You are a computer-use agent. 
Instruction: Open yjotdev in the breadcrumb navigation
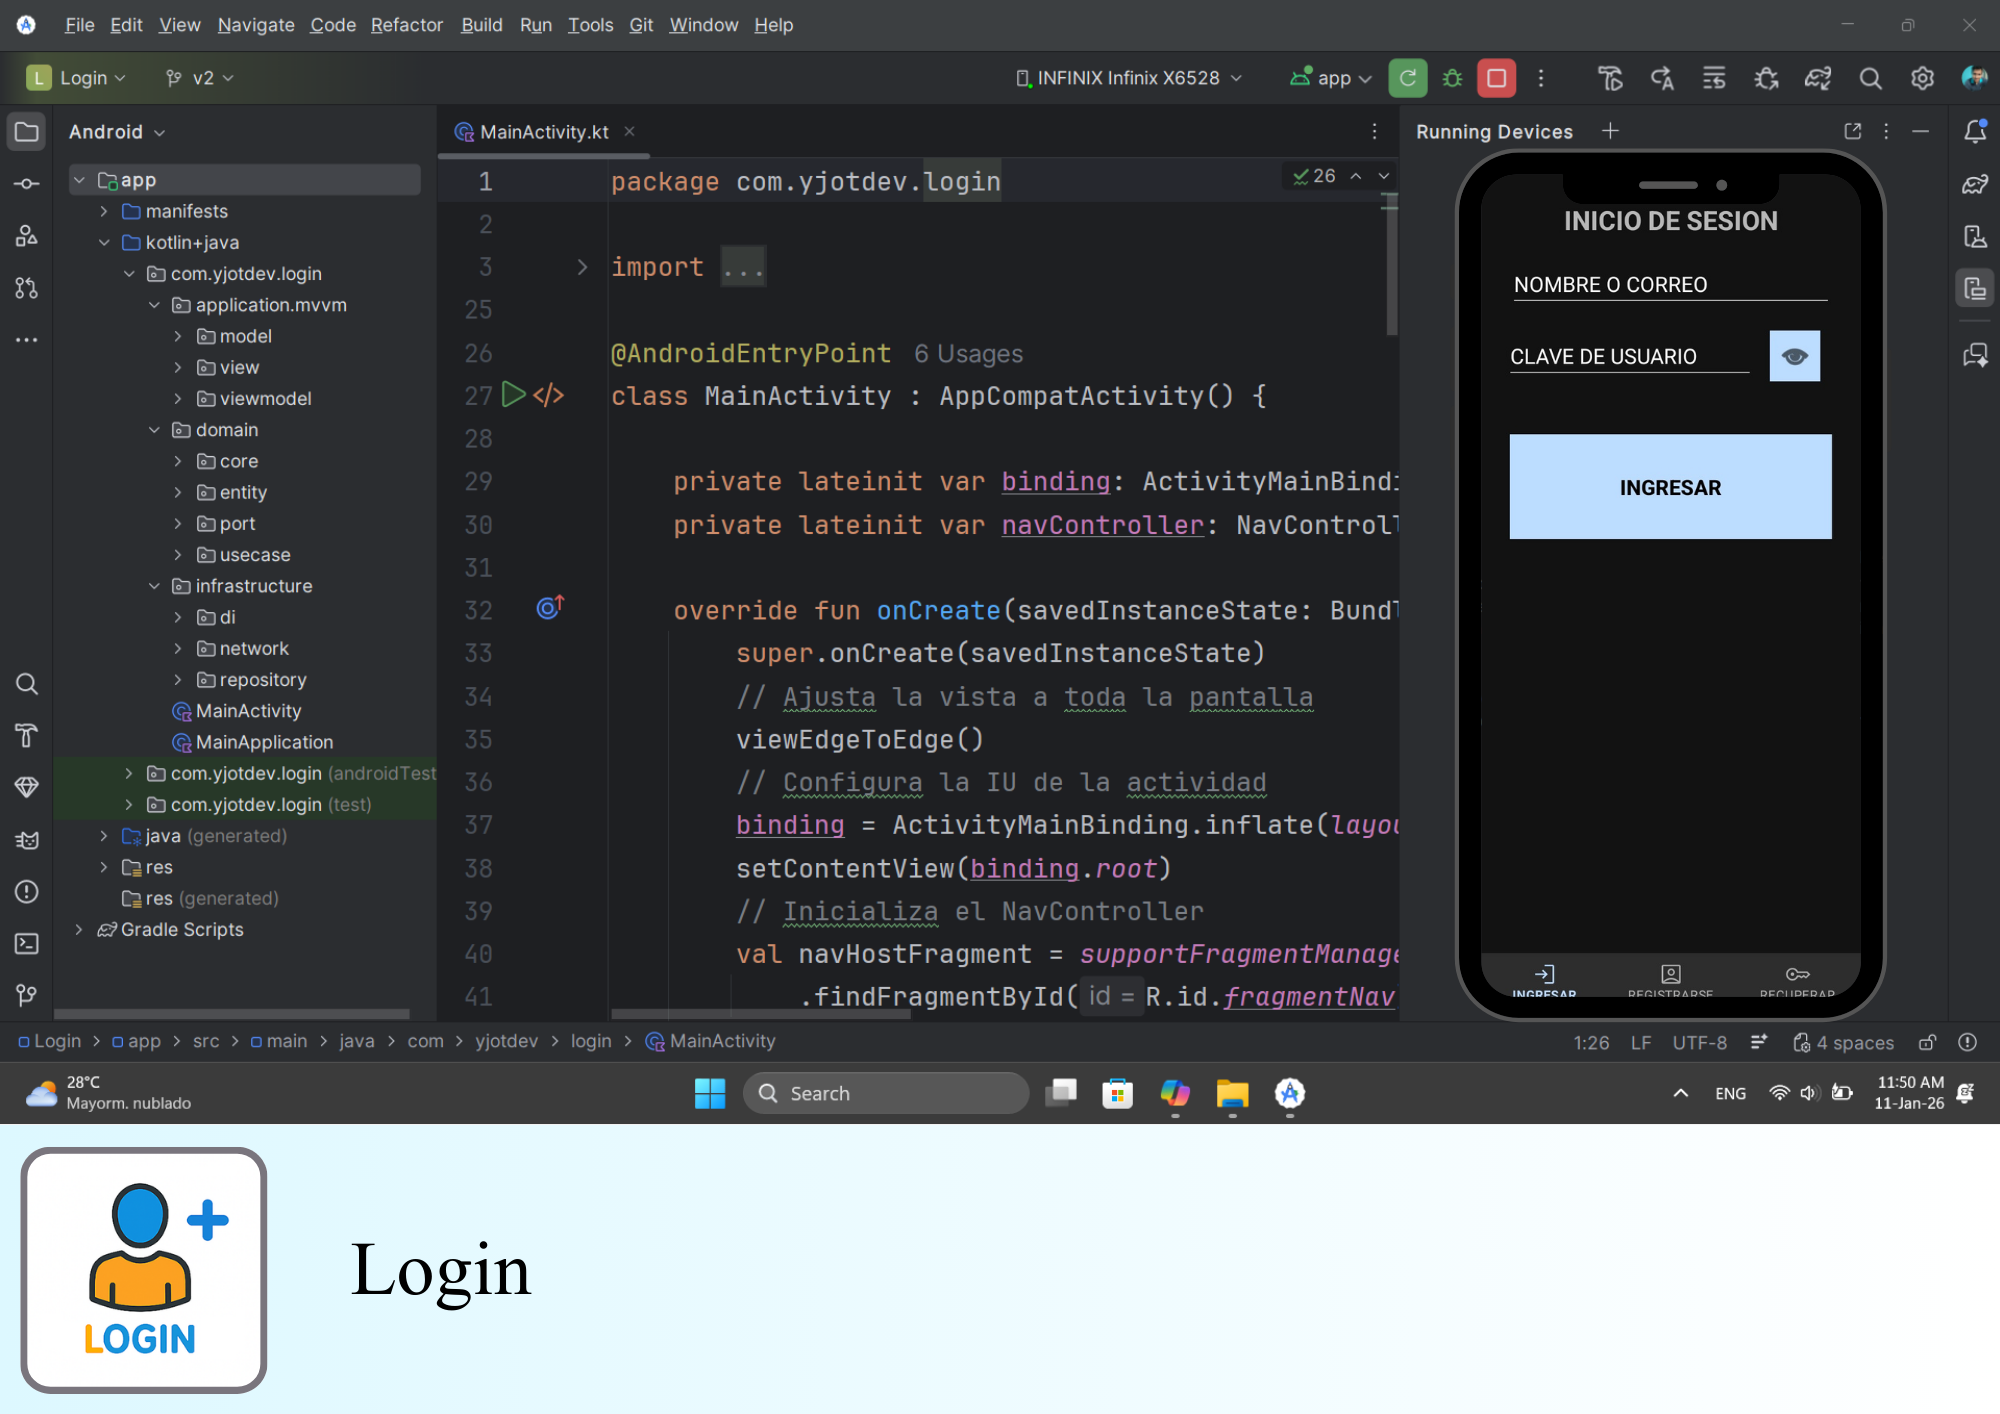[x=507, y=1041]
